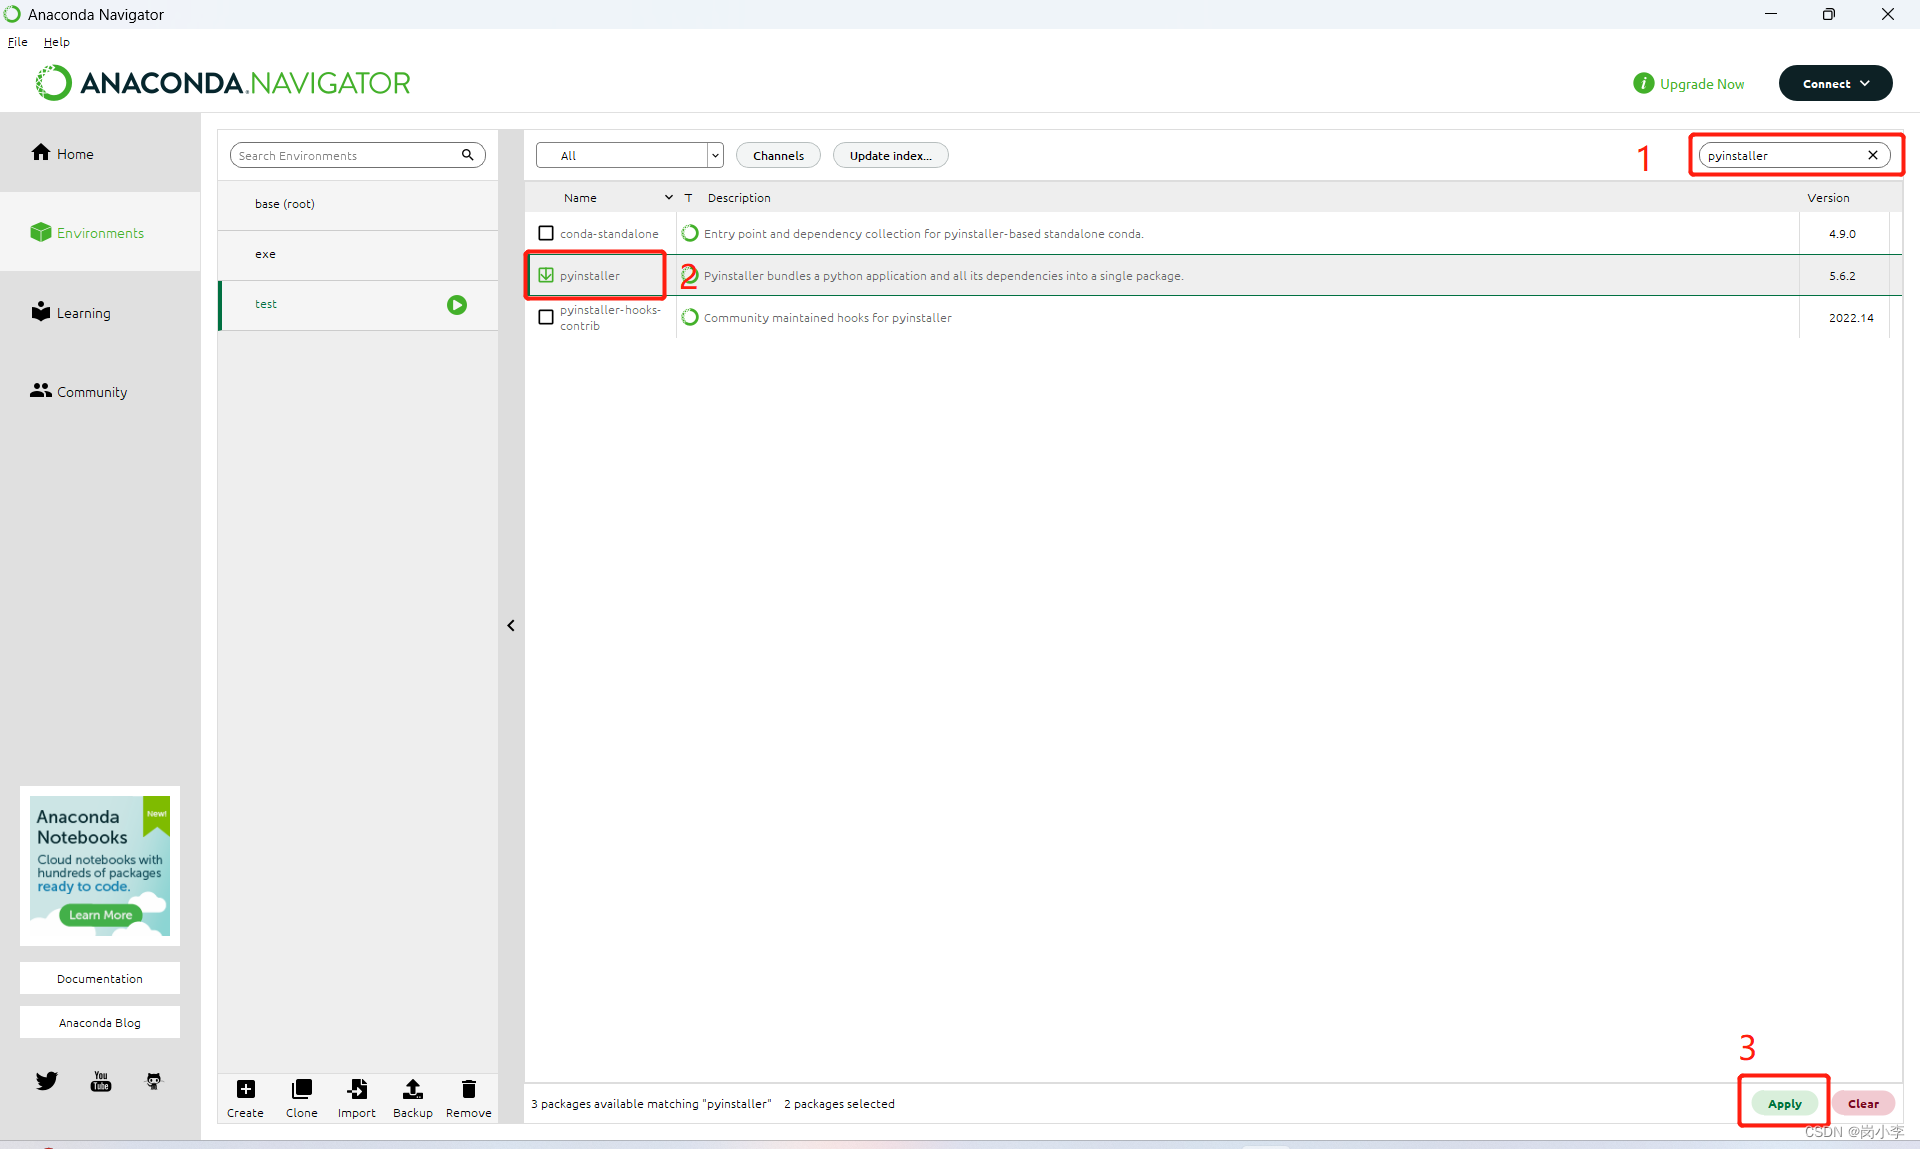Click the Anaconda Navigator logo

(223, 83)
